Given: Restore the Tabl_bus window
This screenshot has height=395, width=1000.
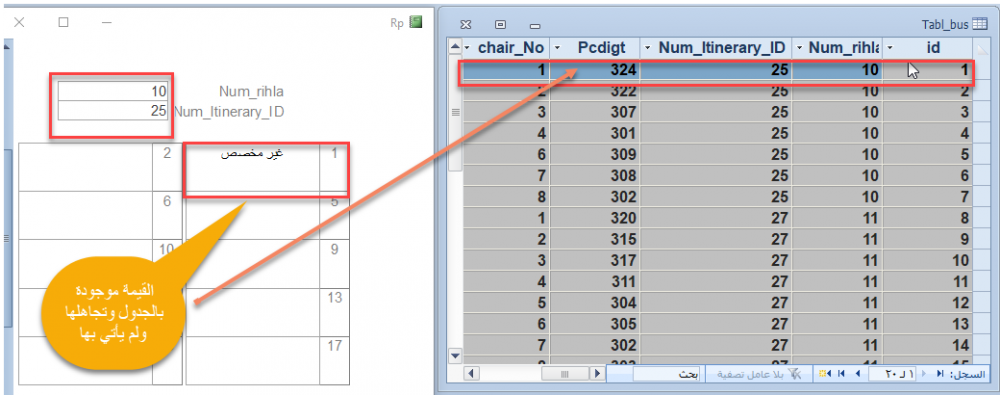Looking at the screenshot, I should point(501,25).
